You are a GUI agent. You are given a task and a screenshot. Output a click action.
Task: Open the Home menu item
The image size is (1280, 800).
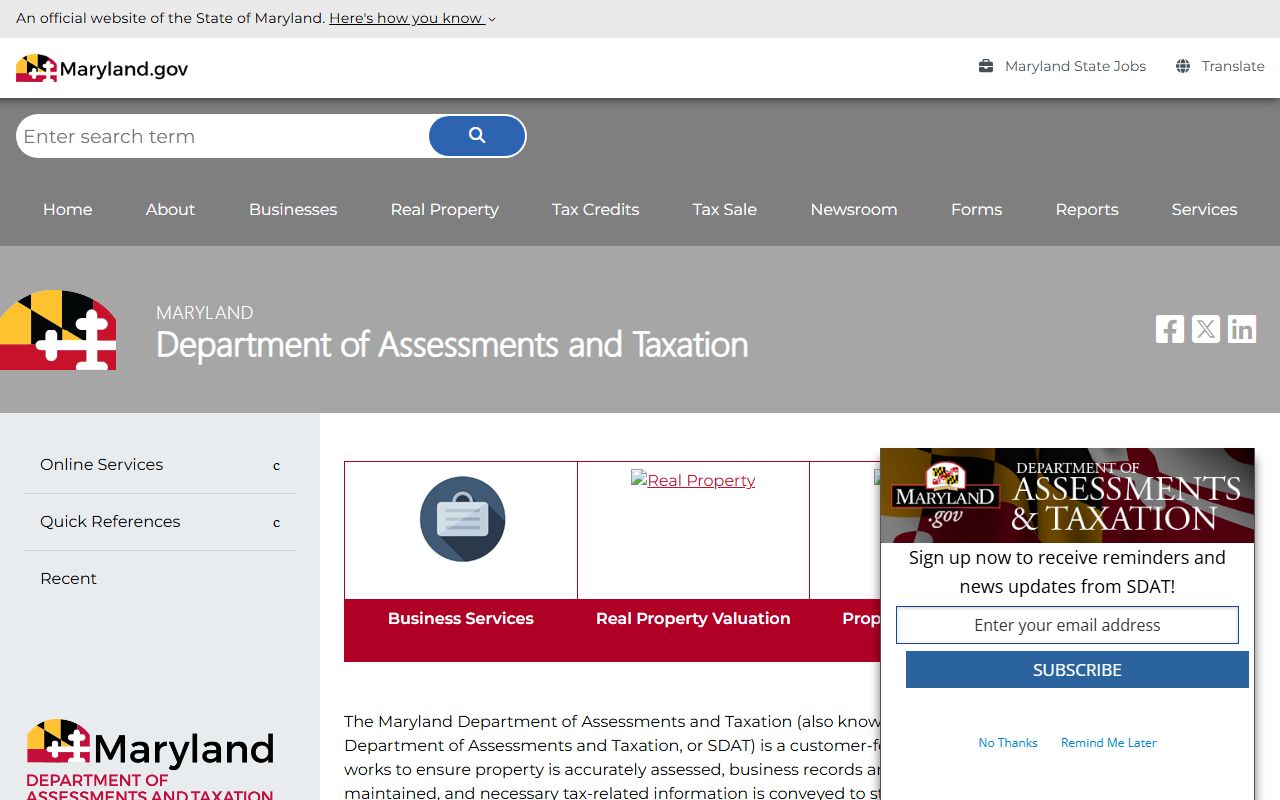(x=68, y=209)
